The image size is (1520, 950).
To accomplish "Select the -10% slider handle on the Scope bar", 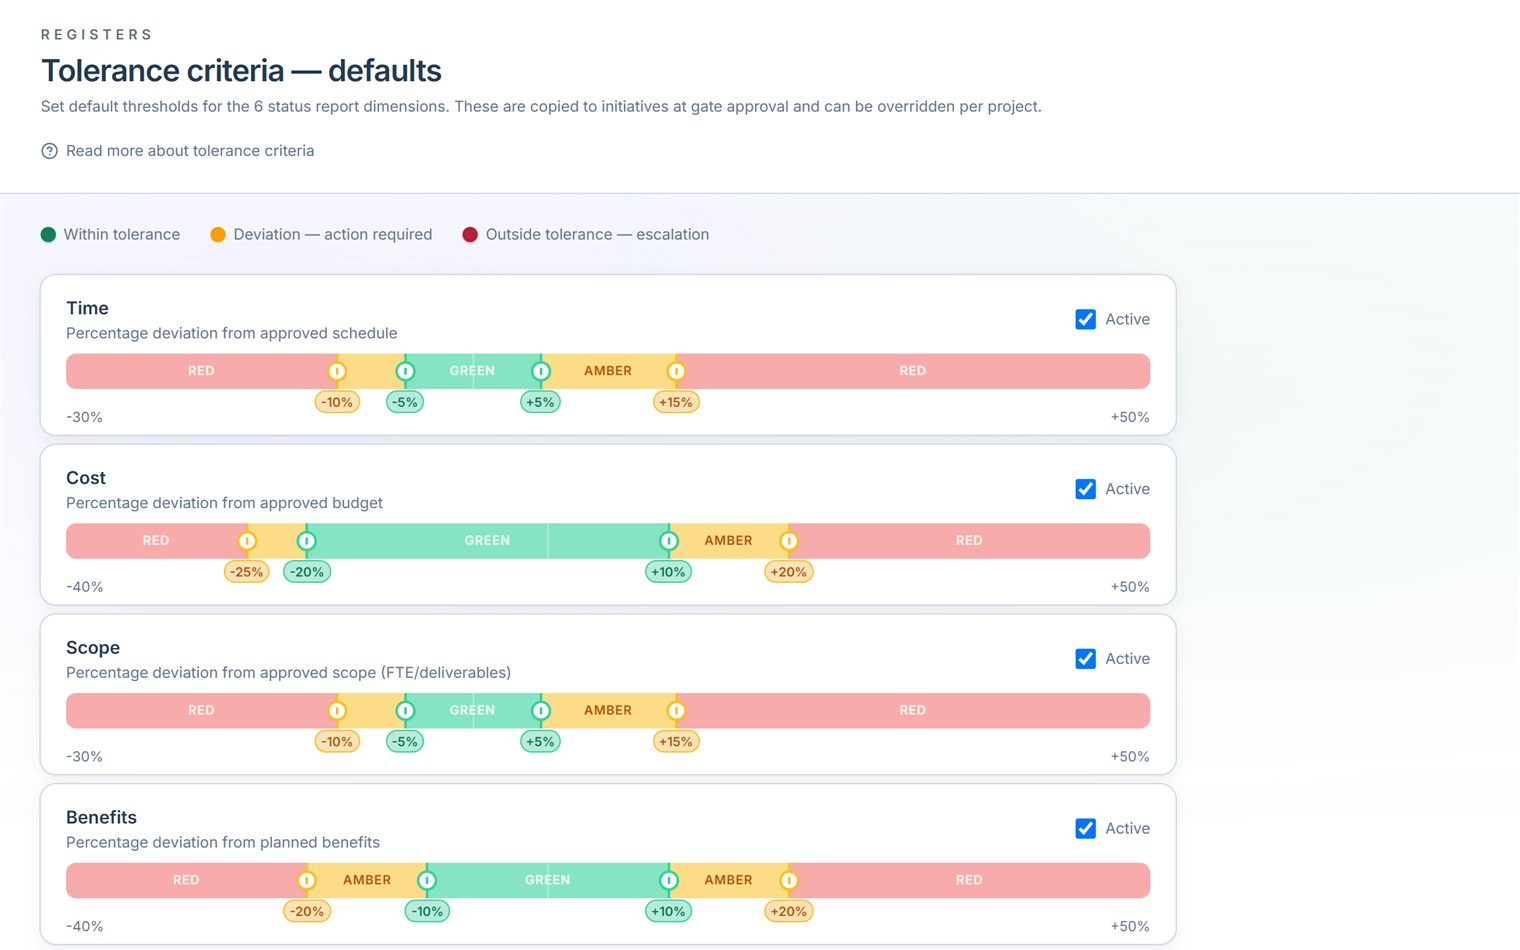I will (x=337, y=711).
